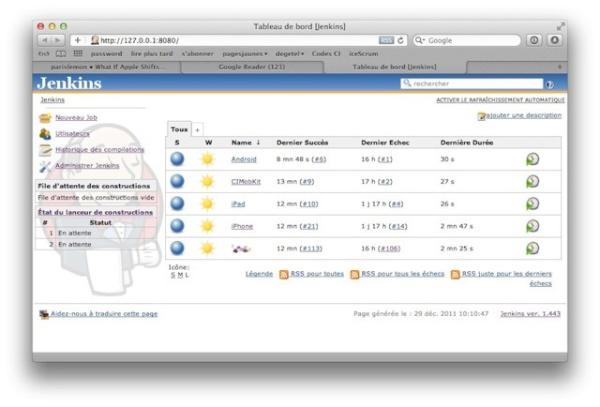Schedule a build for the iPhone job
Viewport: 600px width, 407px height.
click(533, 226)
